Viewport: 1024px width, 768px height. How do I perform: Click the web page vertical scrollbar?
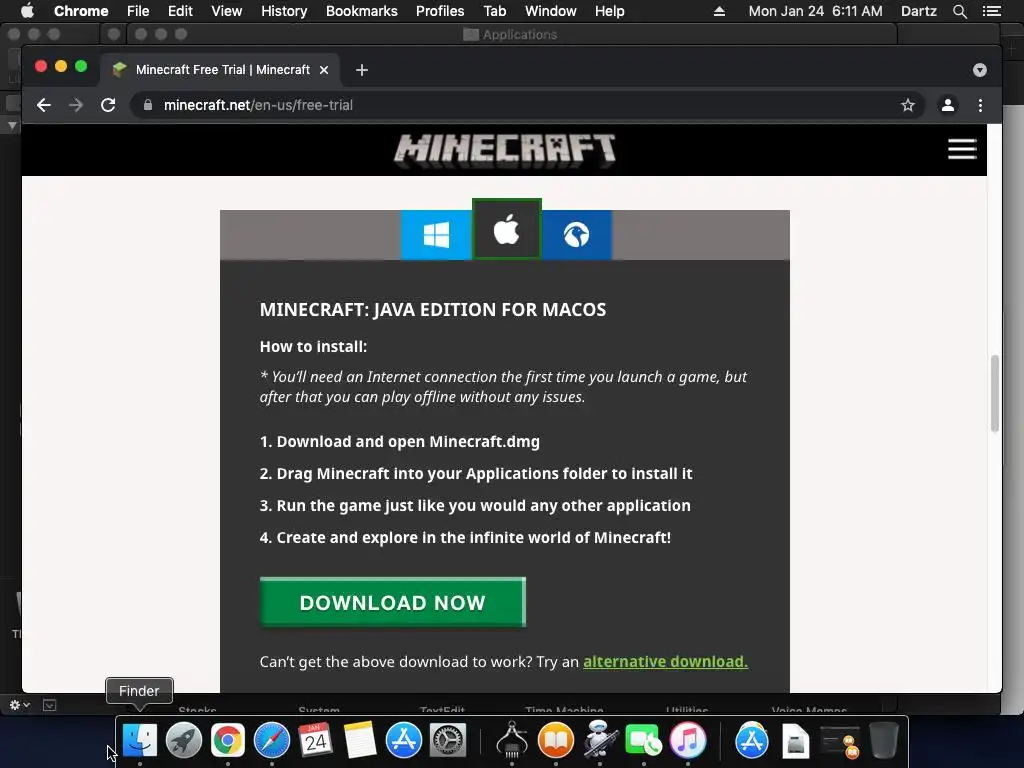(x=995, y=394)
